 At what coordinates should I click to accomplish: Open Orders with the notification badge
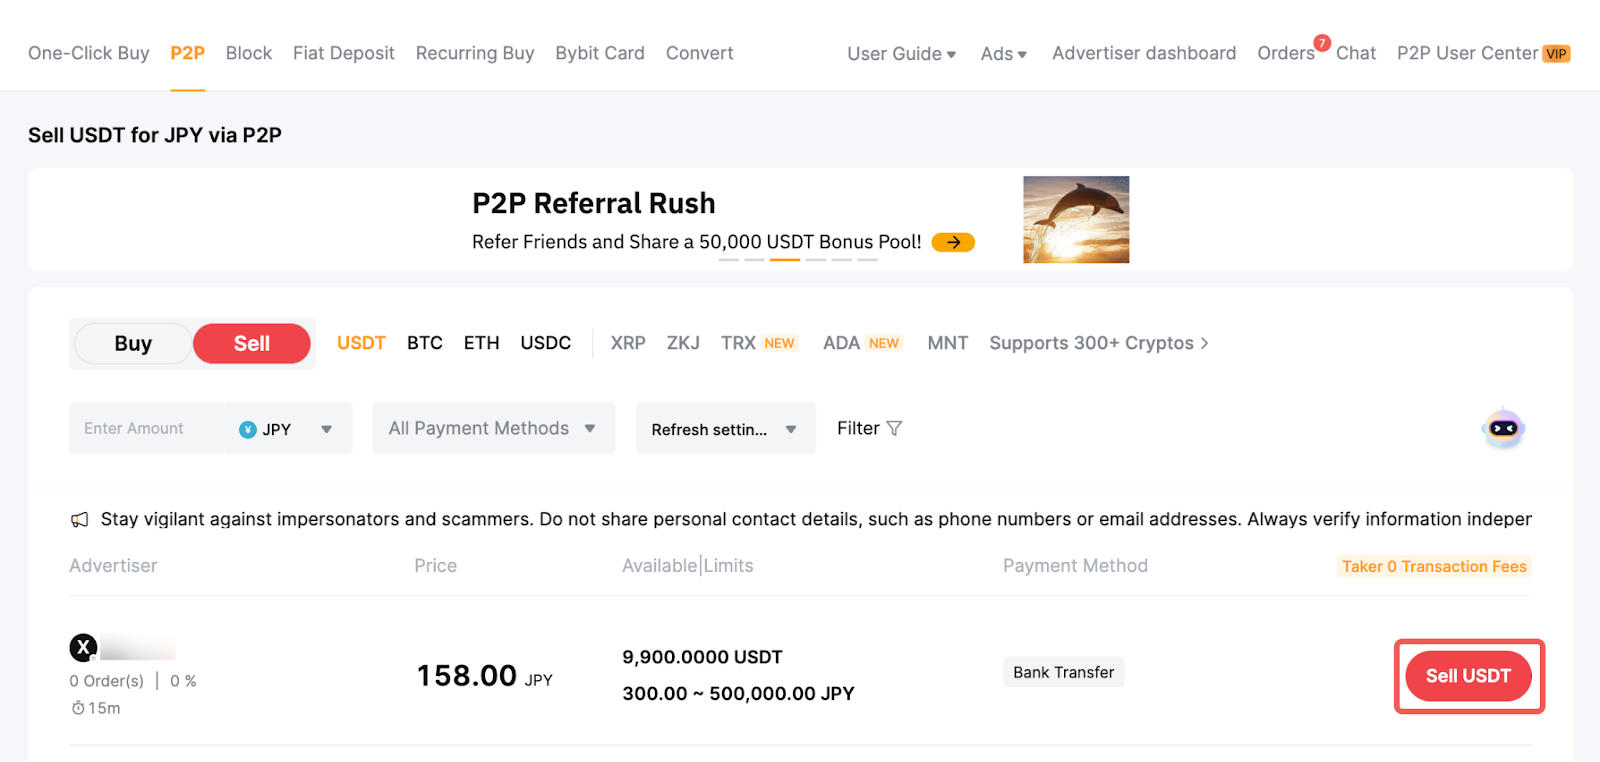point(1287,53)
